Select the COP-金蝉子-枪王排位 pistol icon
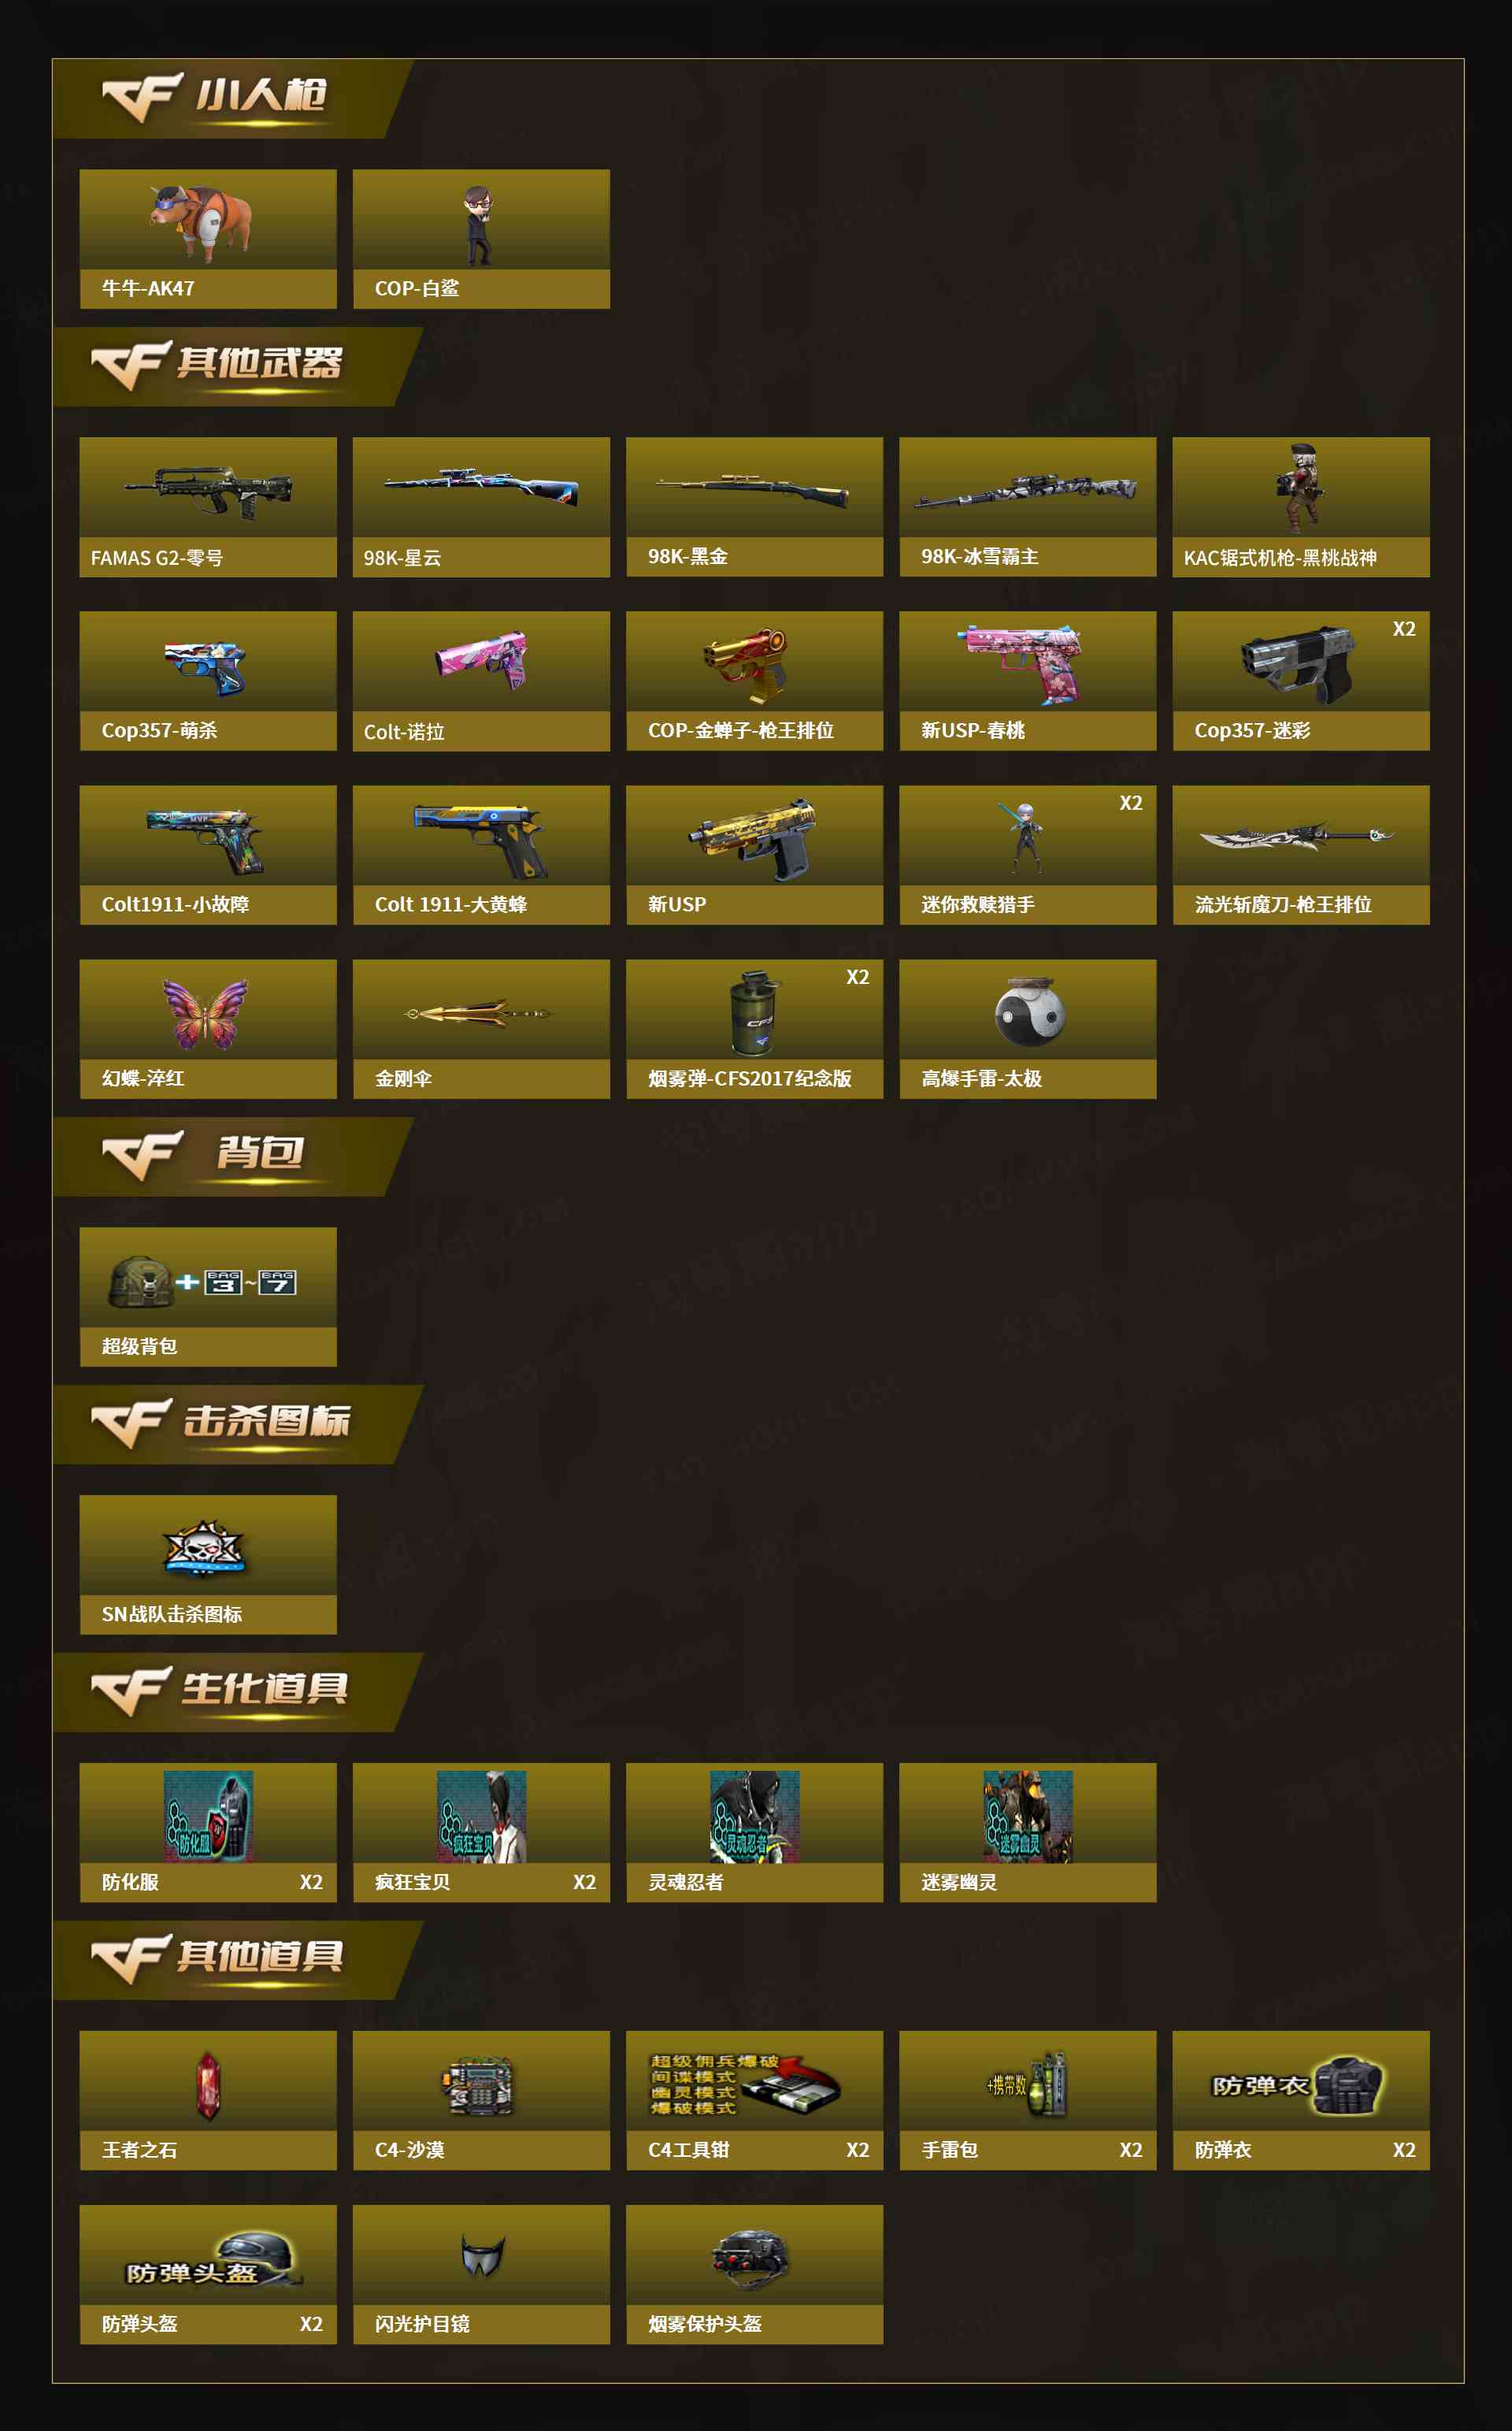 (x=745, y=664)
